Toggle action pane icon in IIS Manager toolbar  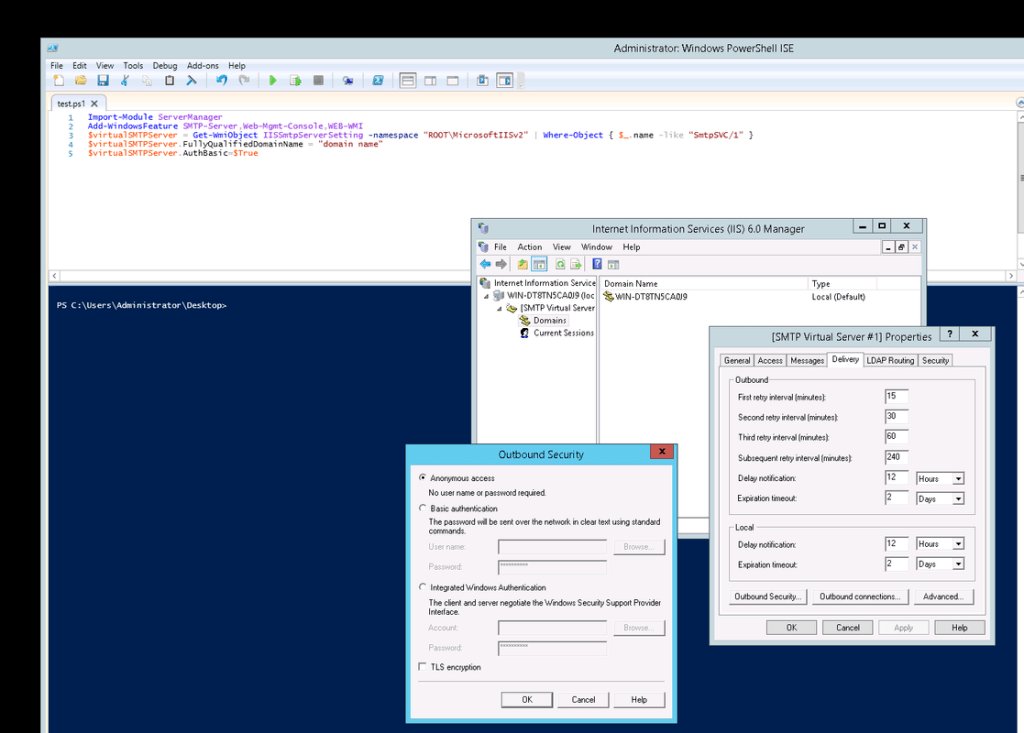pyautogui.click(x=613, y=264)
